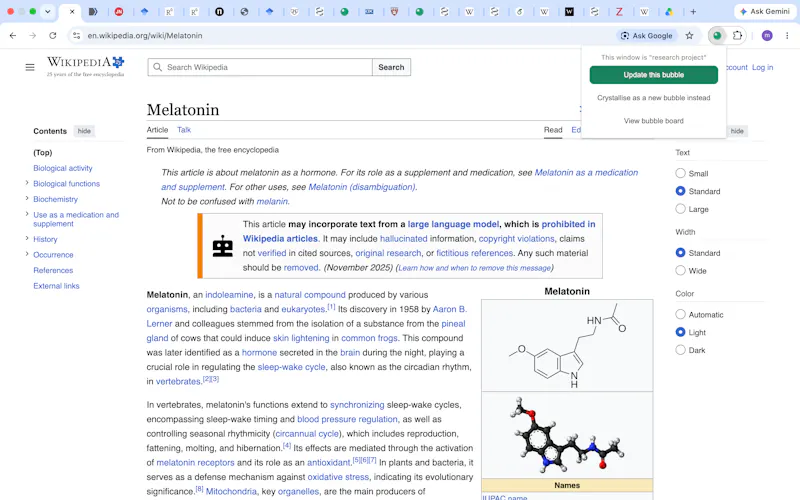Open the tab search dropdown arrow
Viewport: 800px width, 500px height.
[x=47, y=11]
